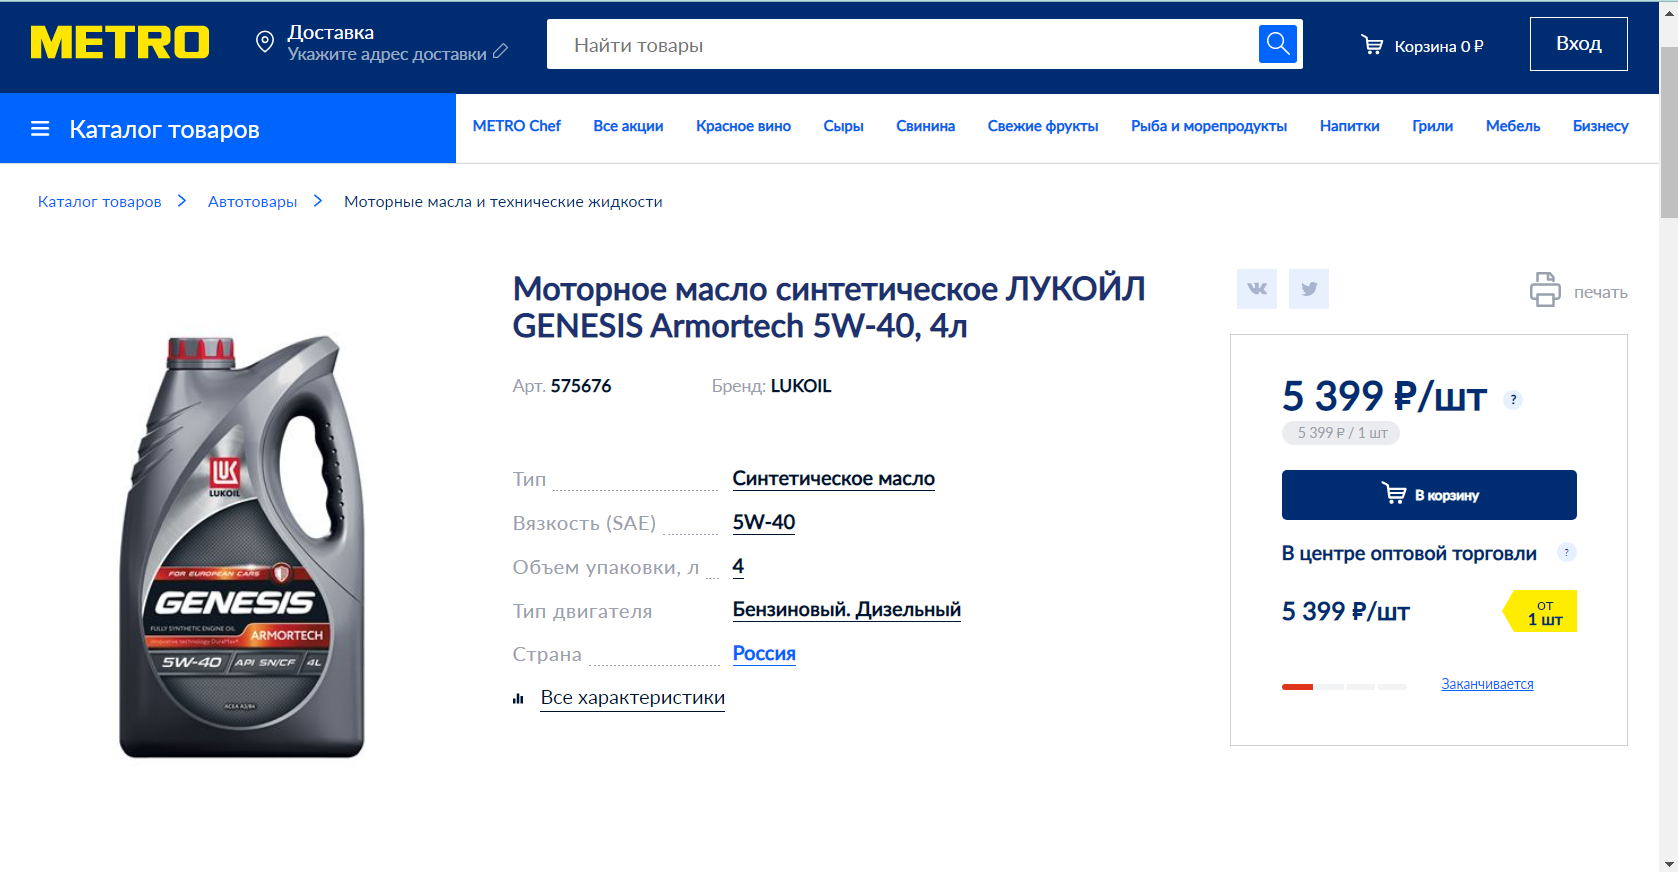Share the product on VK

point(1257,289)
